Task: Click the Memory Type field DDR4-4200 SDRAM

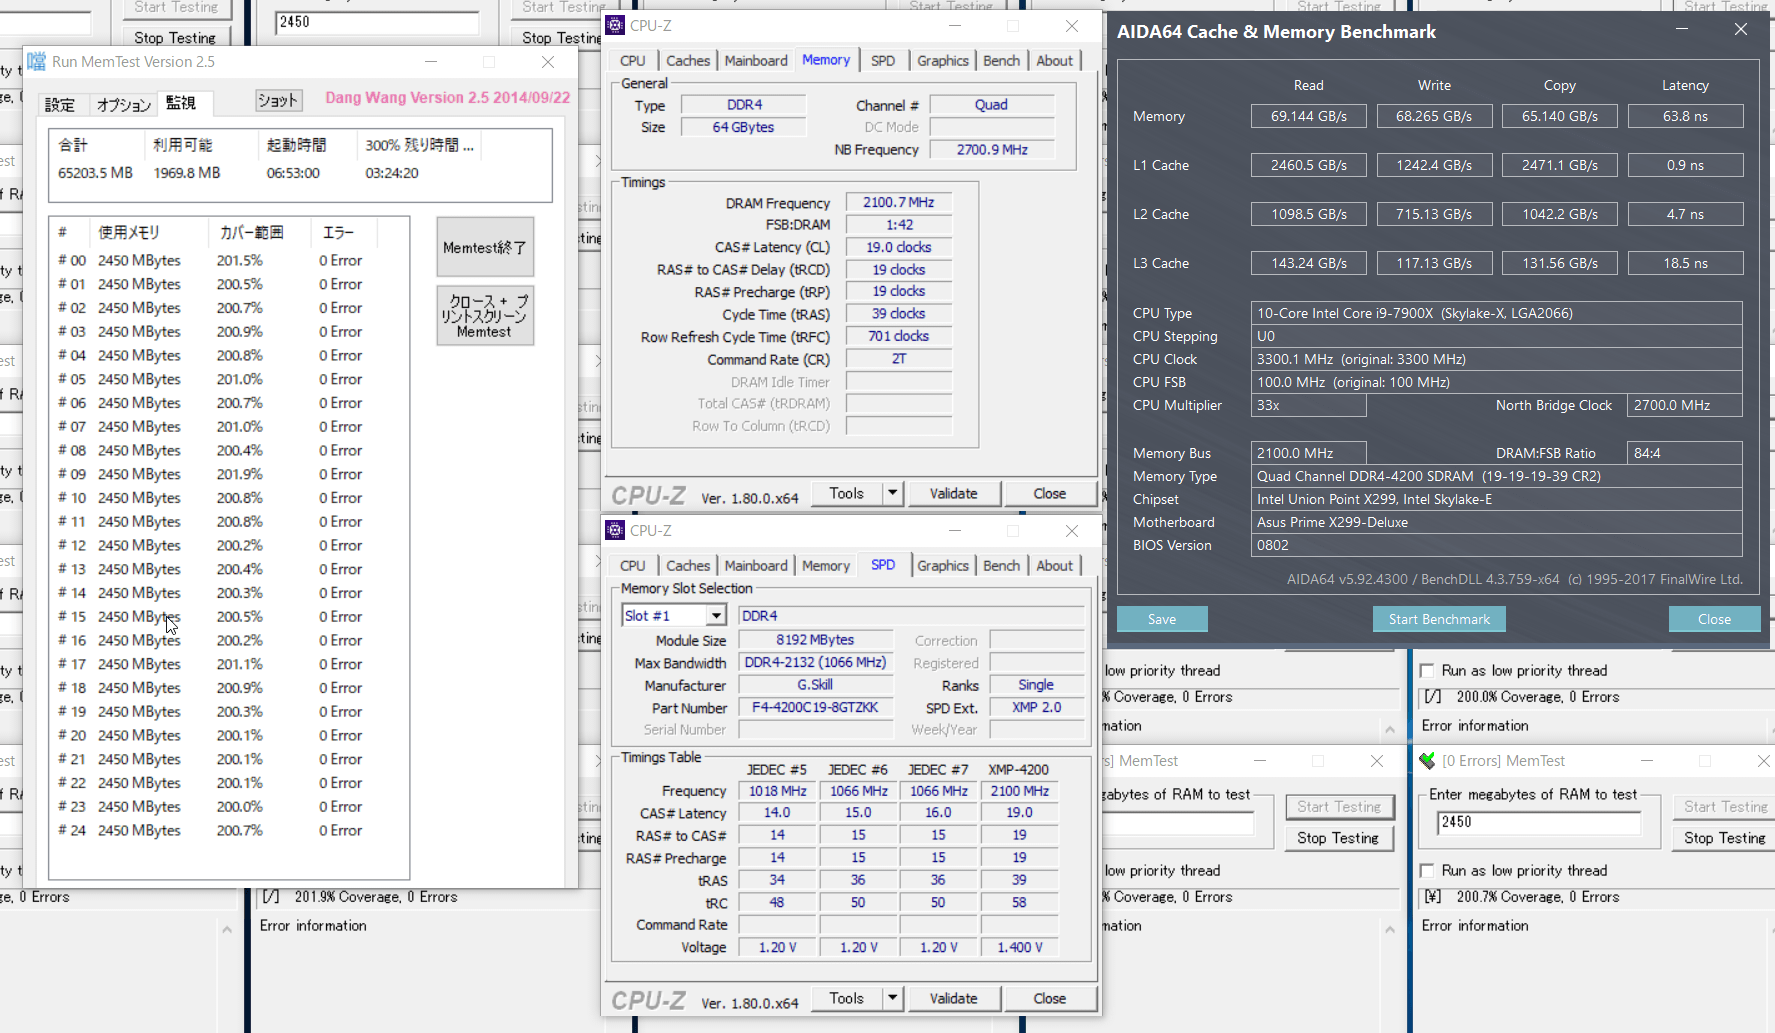Action: point(1496,476)
